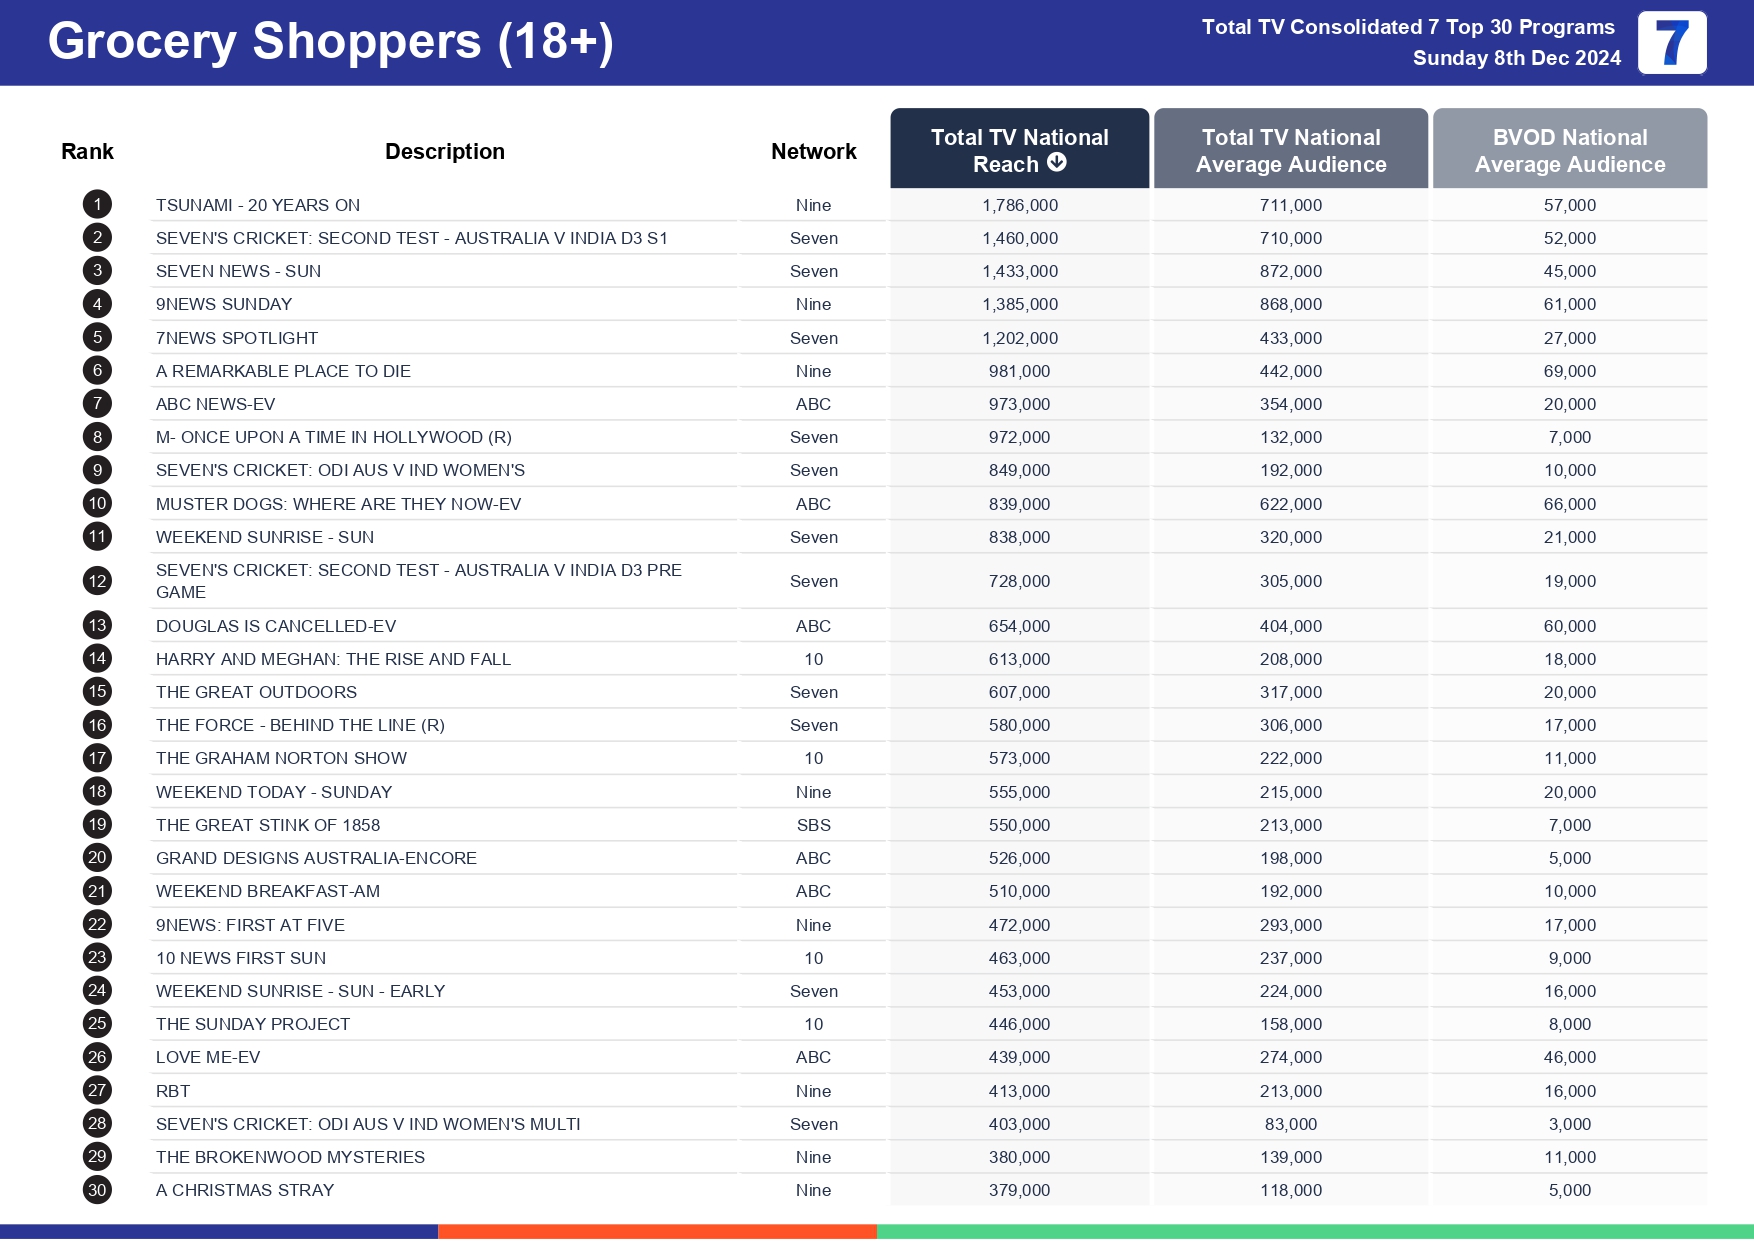1754x1241 pixels.
Task: Click the rank 30 circle badge
Action: (97, 1190)
